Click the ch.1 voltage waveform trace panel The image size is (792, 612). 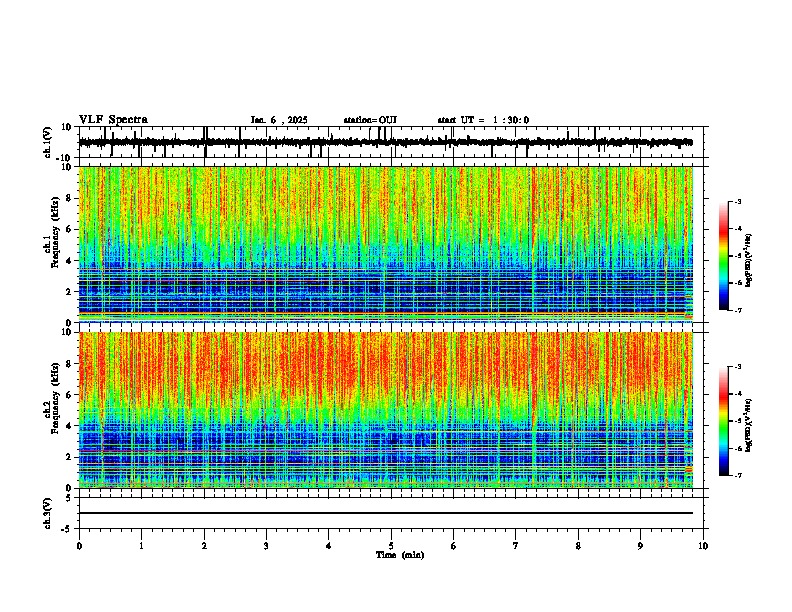[x=393, y=142]
